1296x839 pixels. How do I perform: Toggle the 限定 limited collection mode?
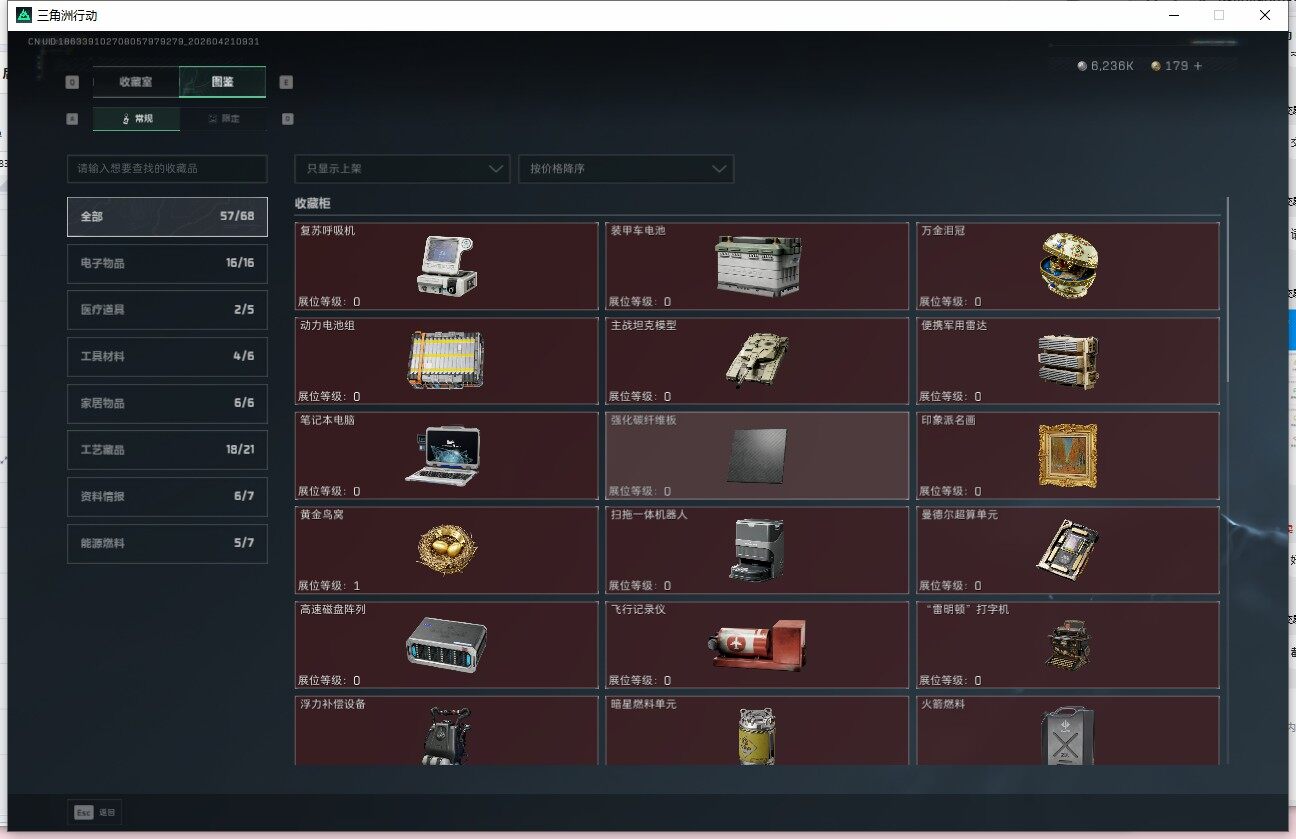point(223,119)
